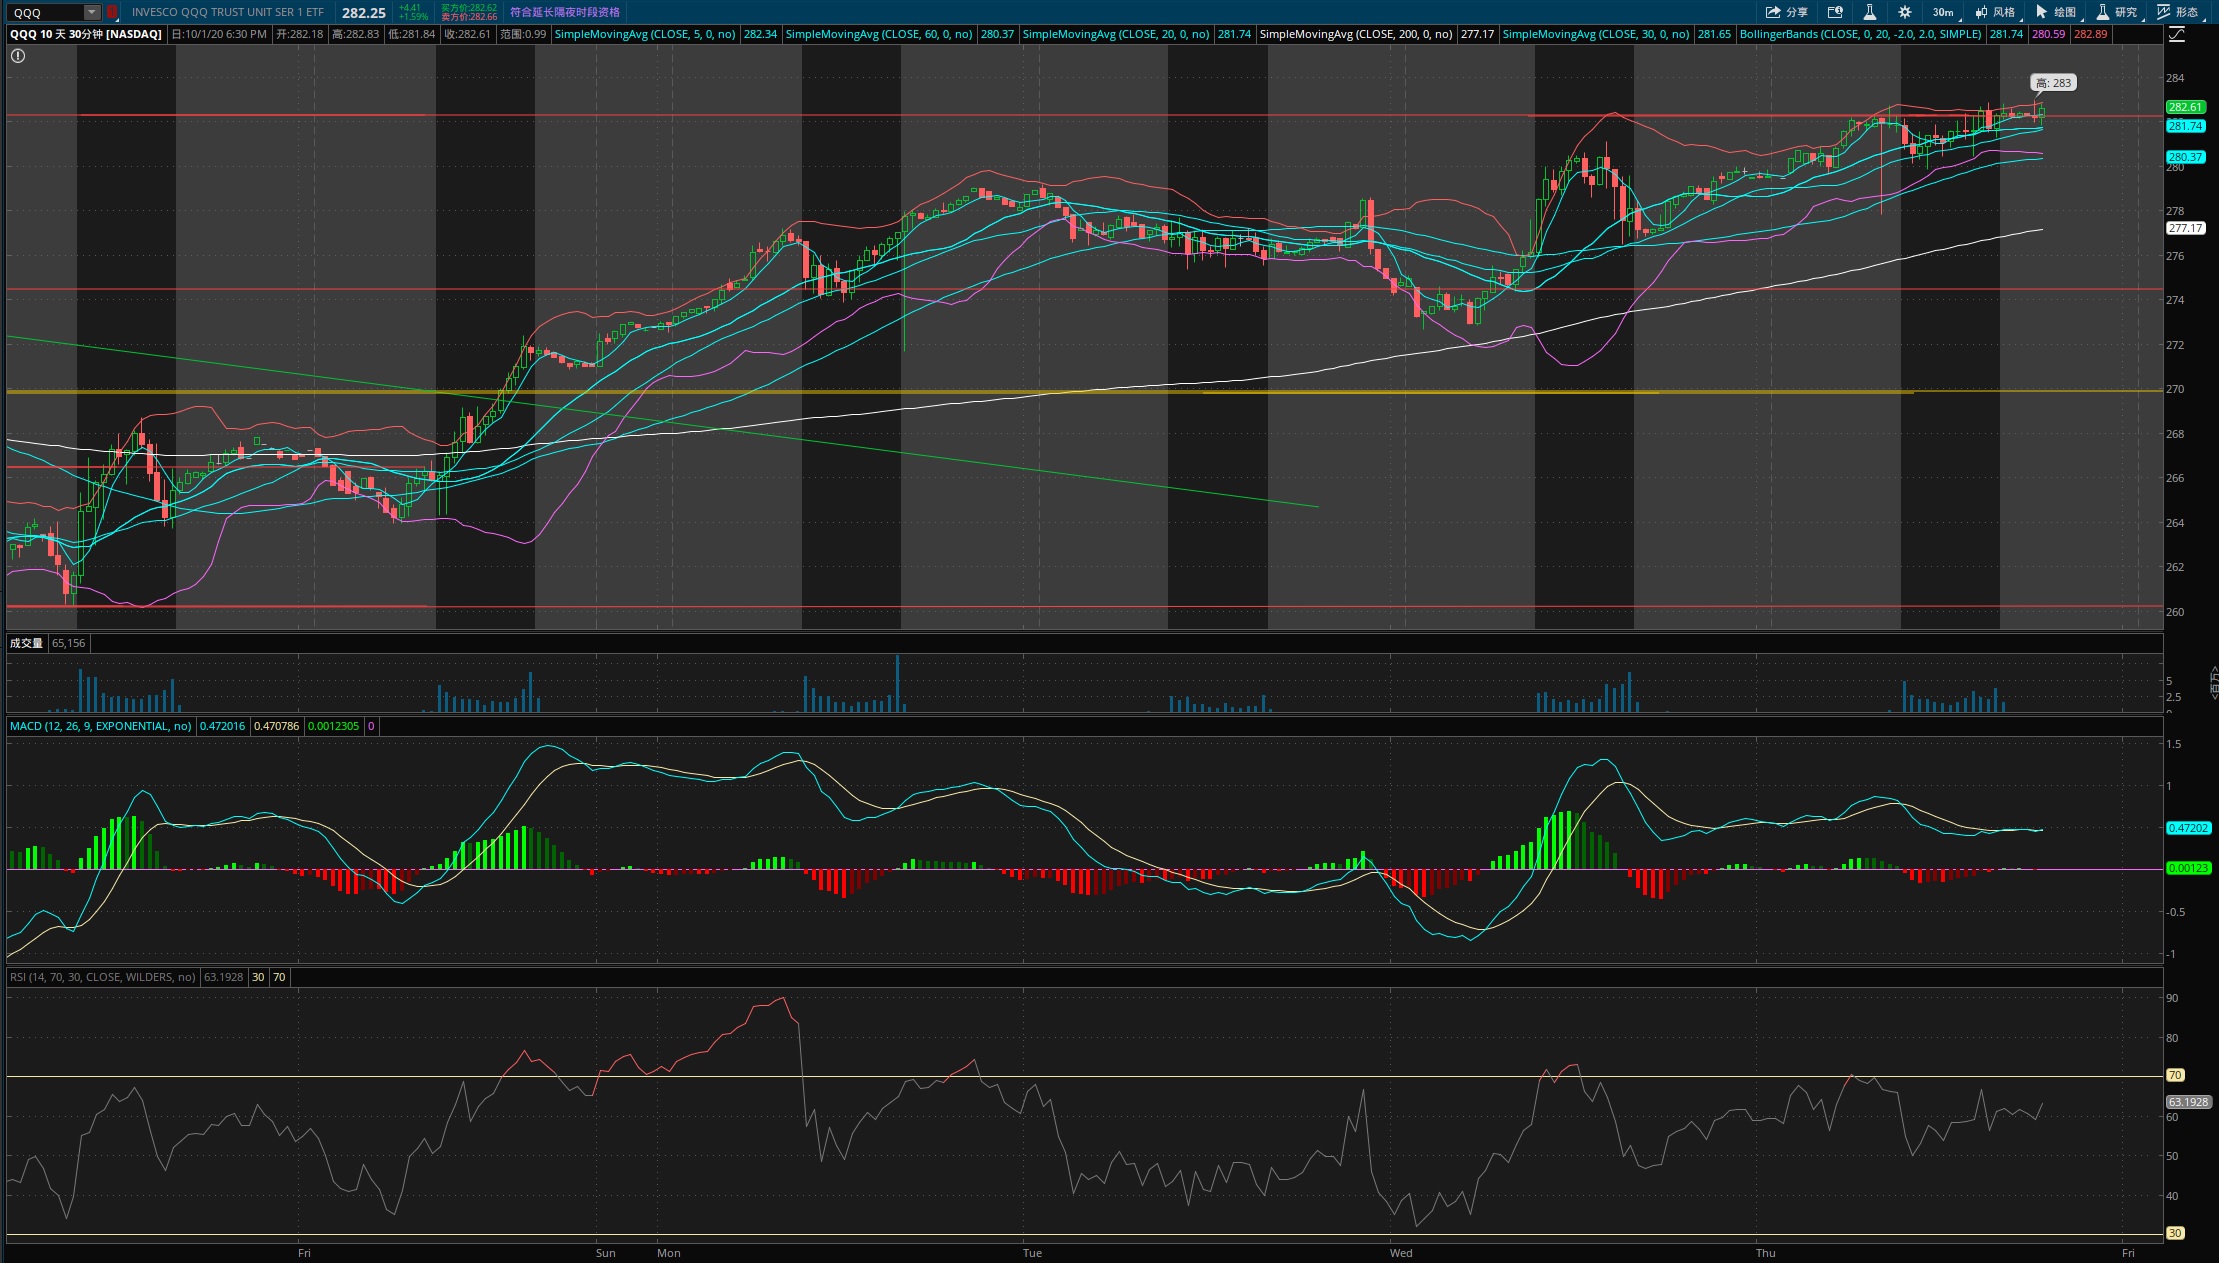This screenshot has height=1263, width=2219.
Task: Click the 开:282.18 open value in header
Action: pos(300,34)
